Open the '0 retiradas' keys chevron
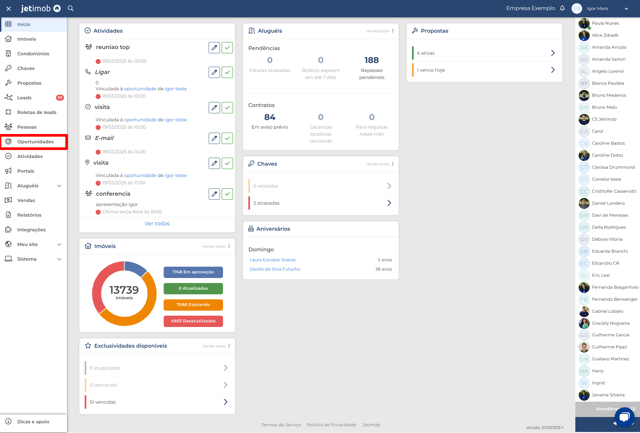 pos(389,186)
